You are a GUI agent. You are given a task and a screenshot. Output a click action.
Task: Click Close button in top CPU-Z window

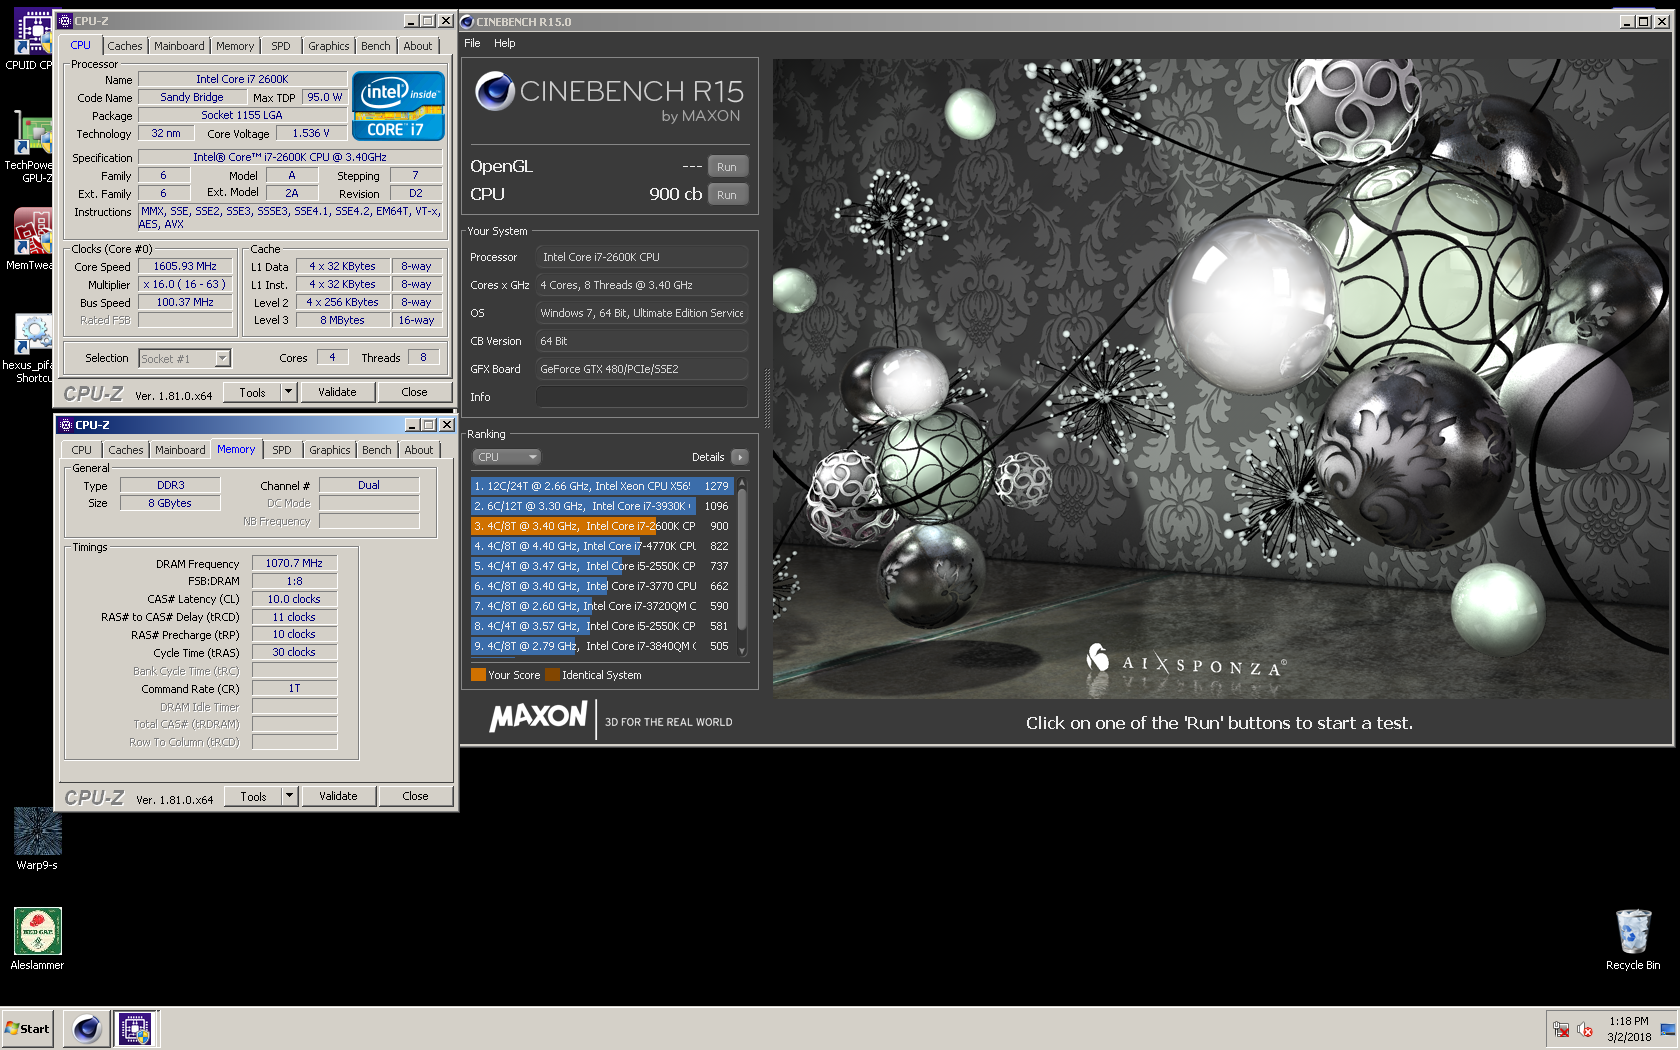point(414,392)
